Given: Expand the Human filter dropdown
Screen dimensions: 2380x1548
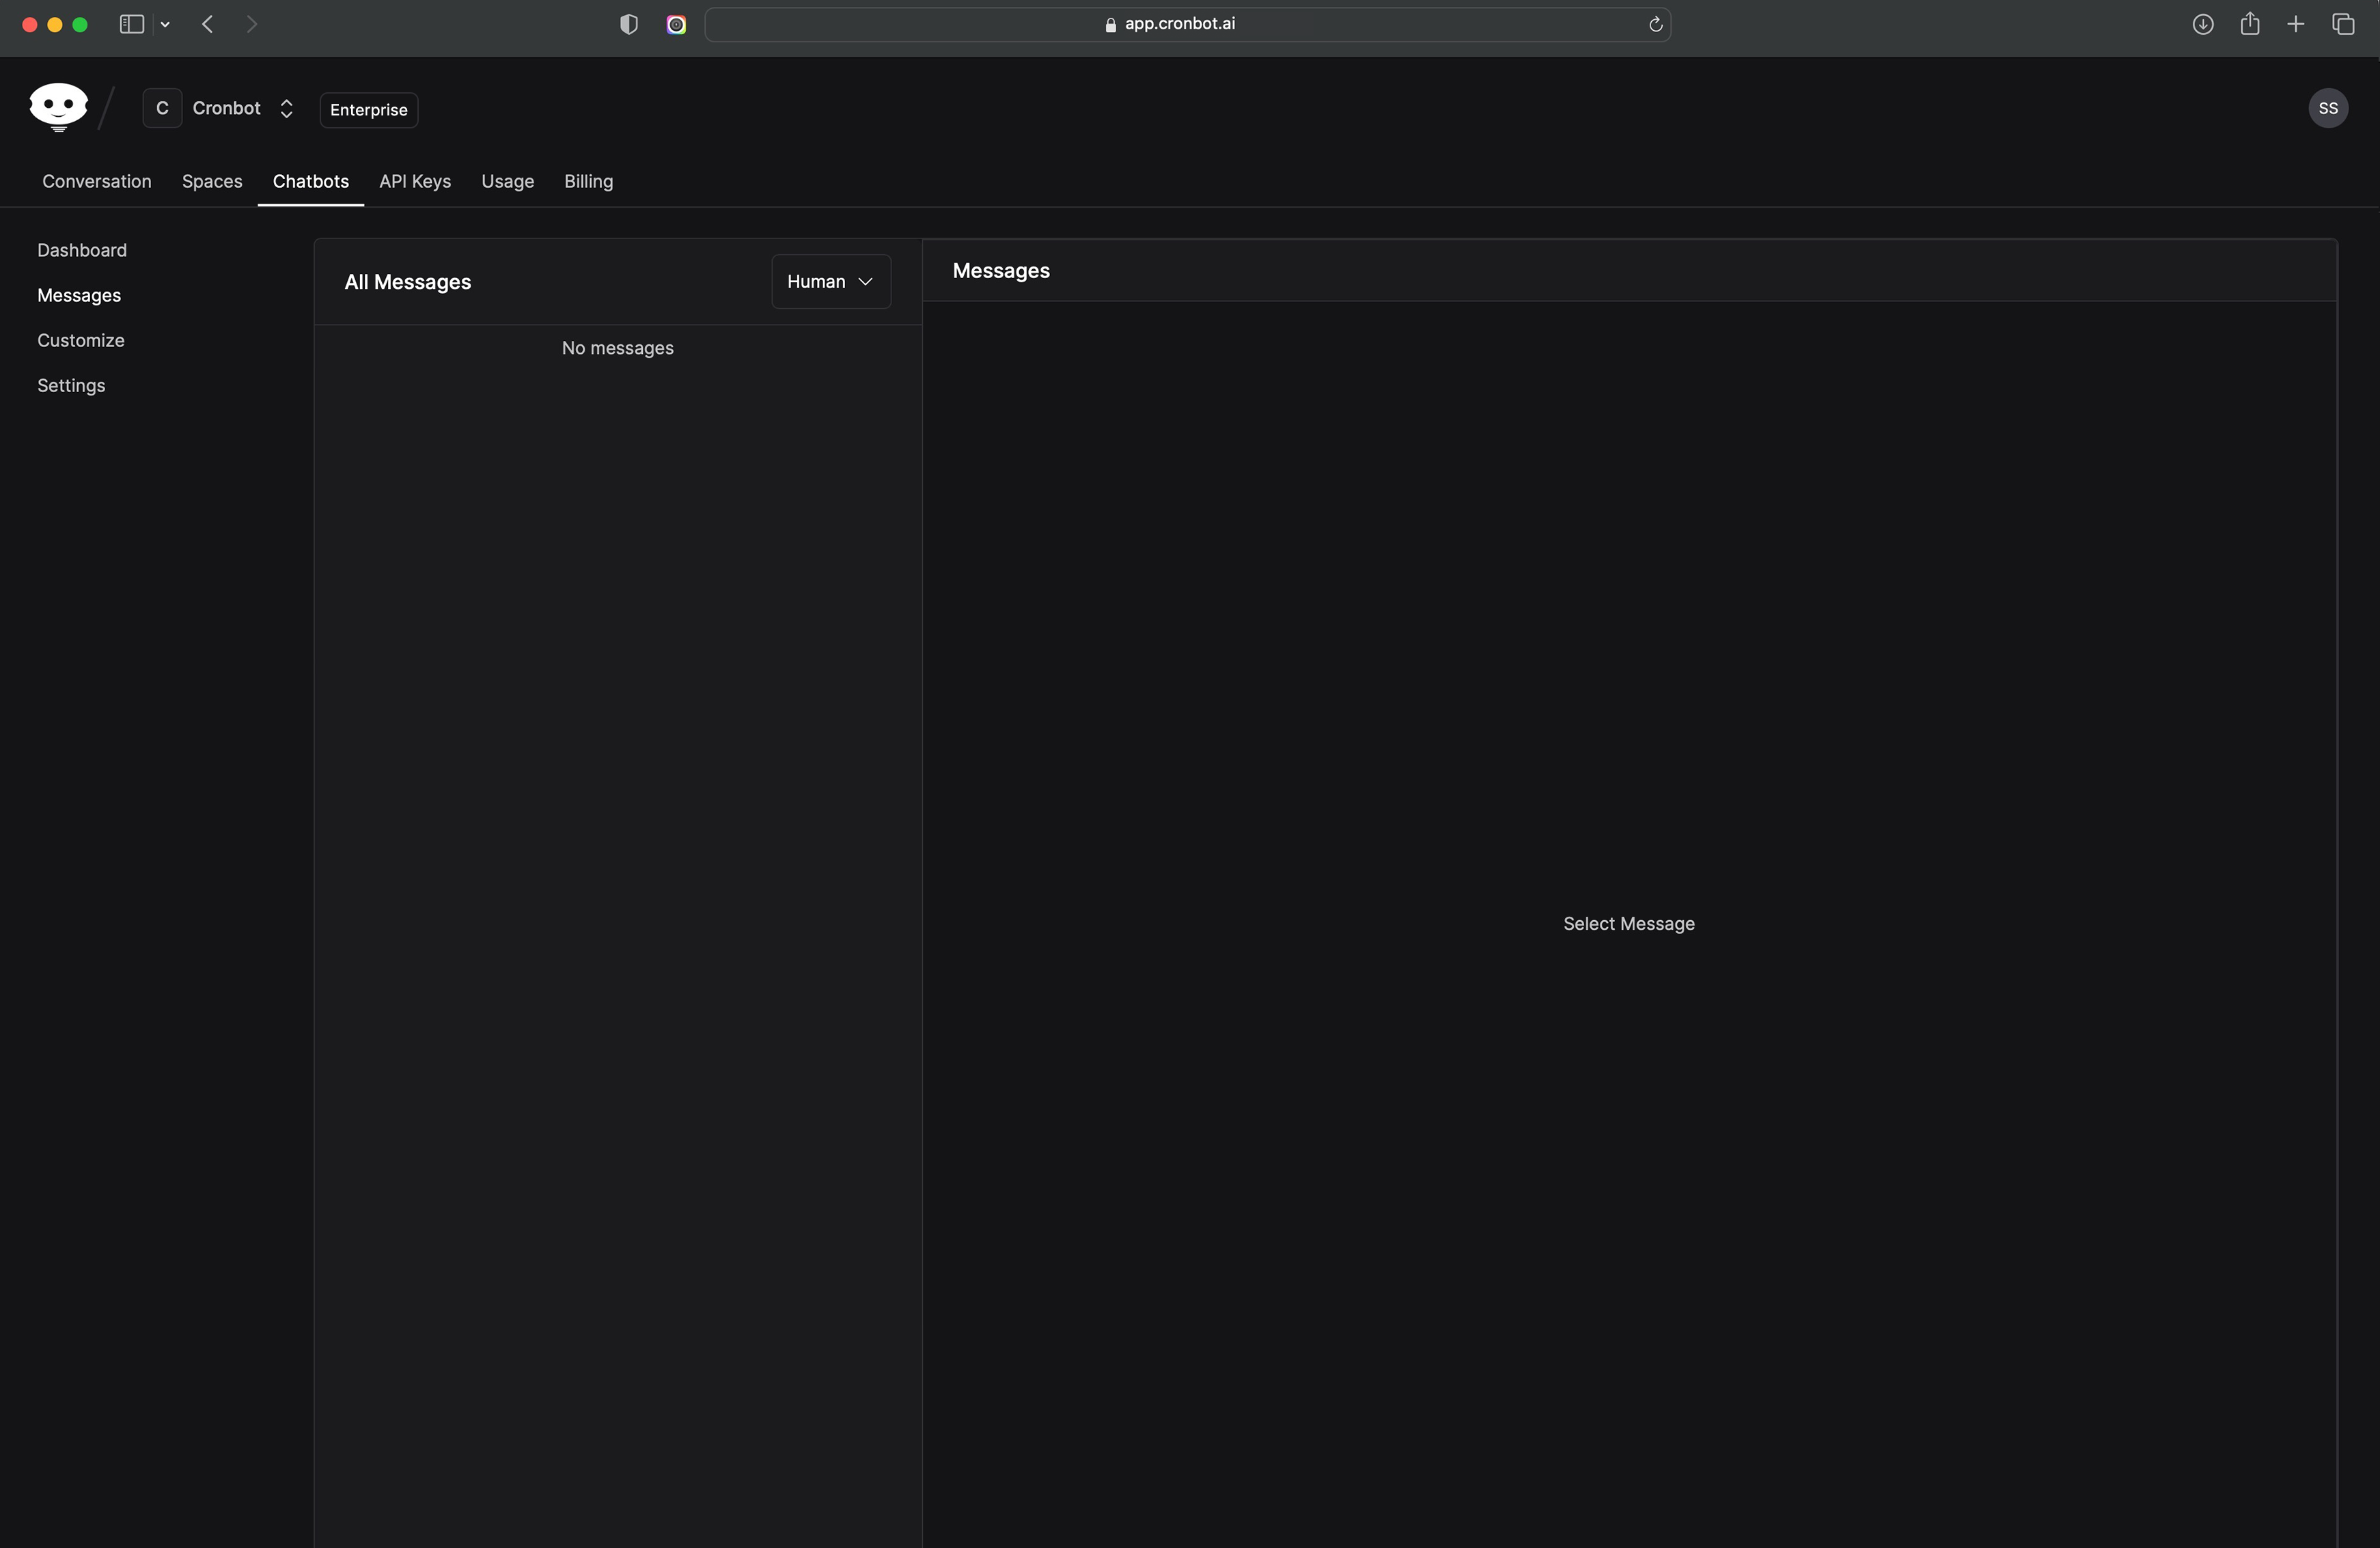Looking at the screenshot, I should pos(830,282).
